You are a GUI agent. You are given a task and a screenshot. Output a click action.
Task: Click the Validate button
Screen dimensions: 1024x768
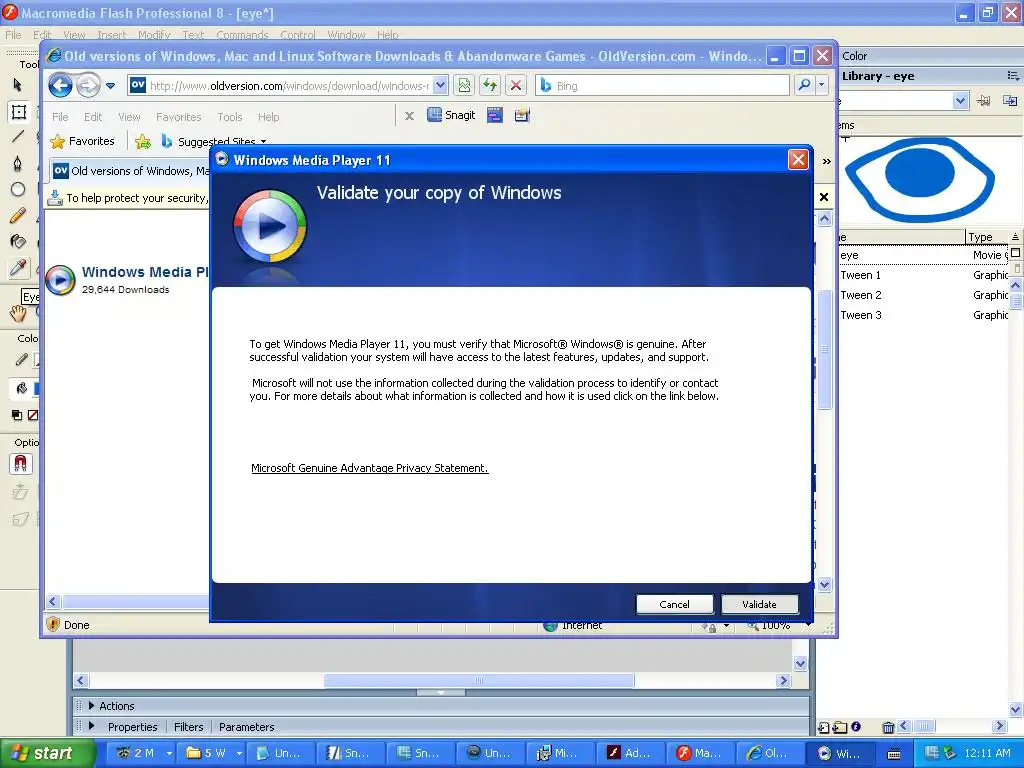coord(759,604)
